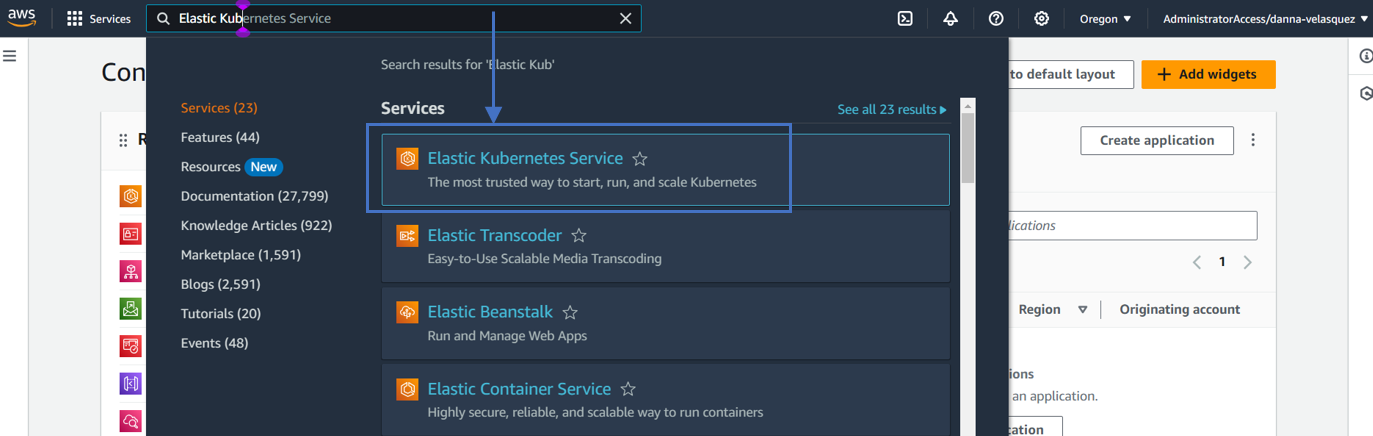Star the Elastic Transcoder service
Image resolution: width=1373 pixels, height=436 pixels.
(x=579, y=236)
